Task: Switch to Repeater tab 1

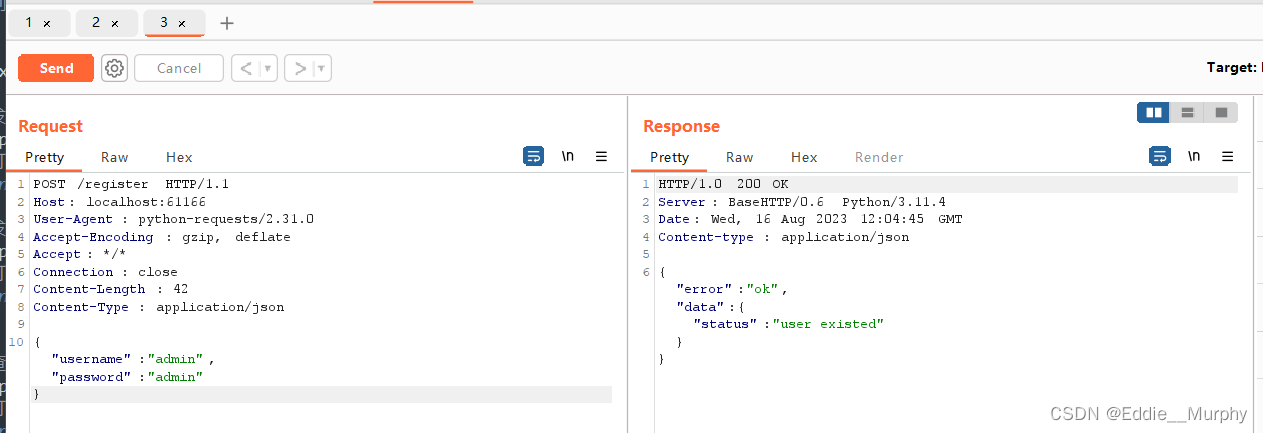Action: coord(30,22)
